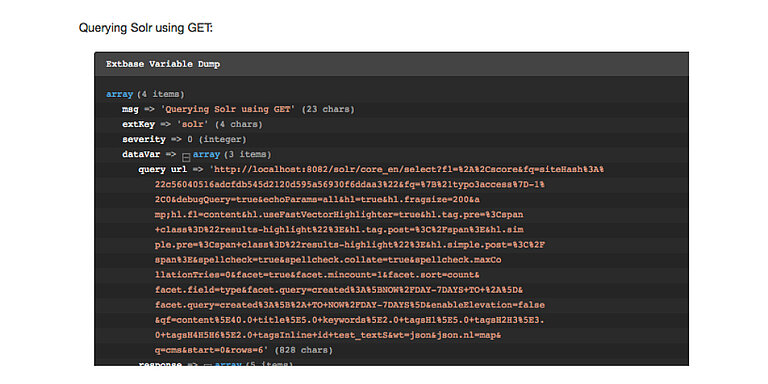Select the line starting 'facet.field=type&facet.query'
Viewport: 768px width, 384px height.
point(339,290)
